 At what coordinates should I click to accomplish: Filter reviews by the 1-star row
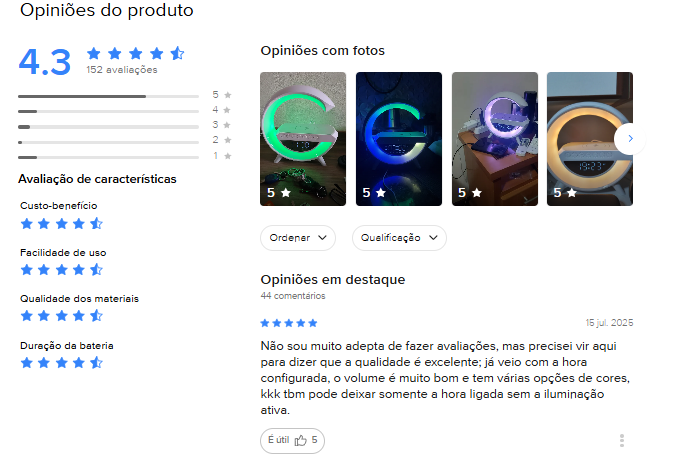(125, 156)
